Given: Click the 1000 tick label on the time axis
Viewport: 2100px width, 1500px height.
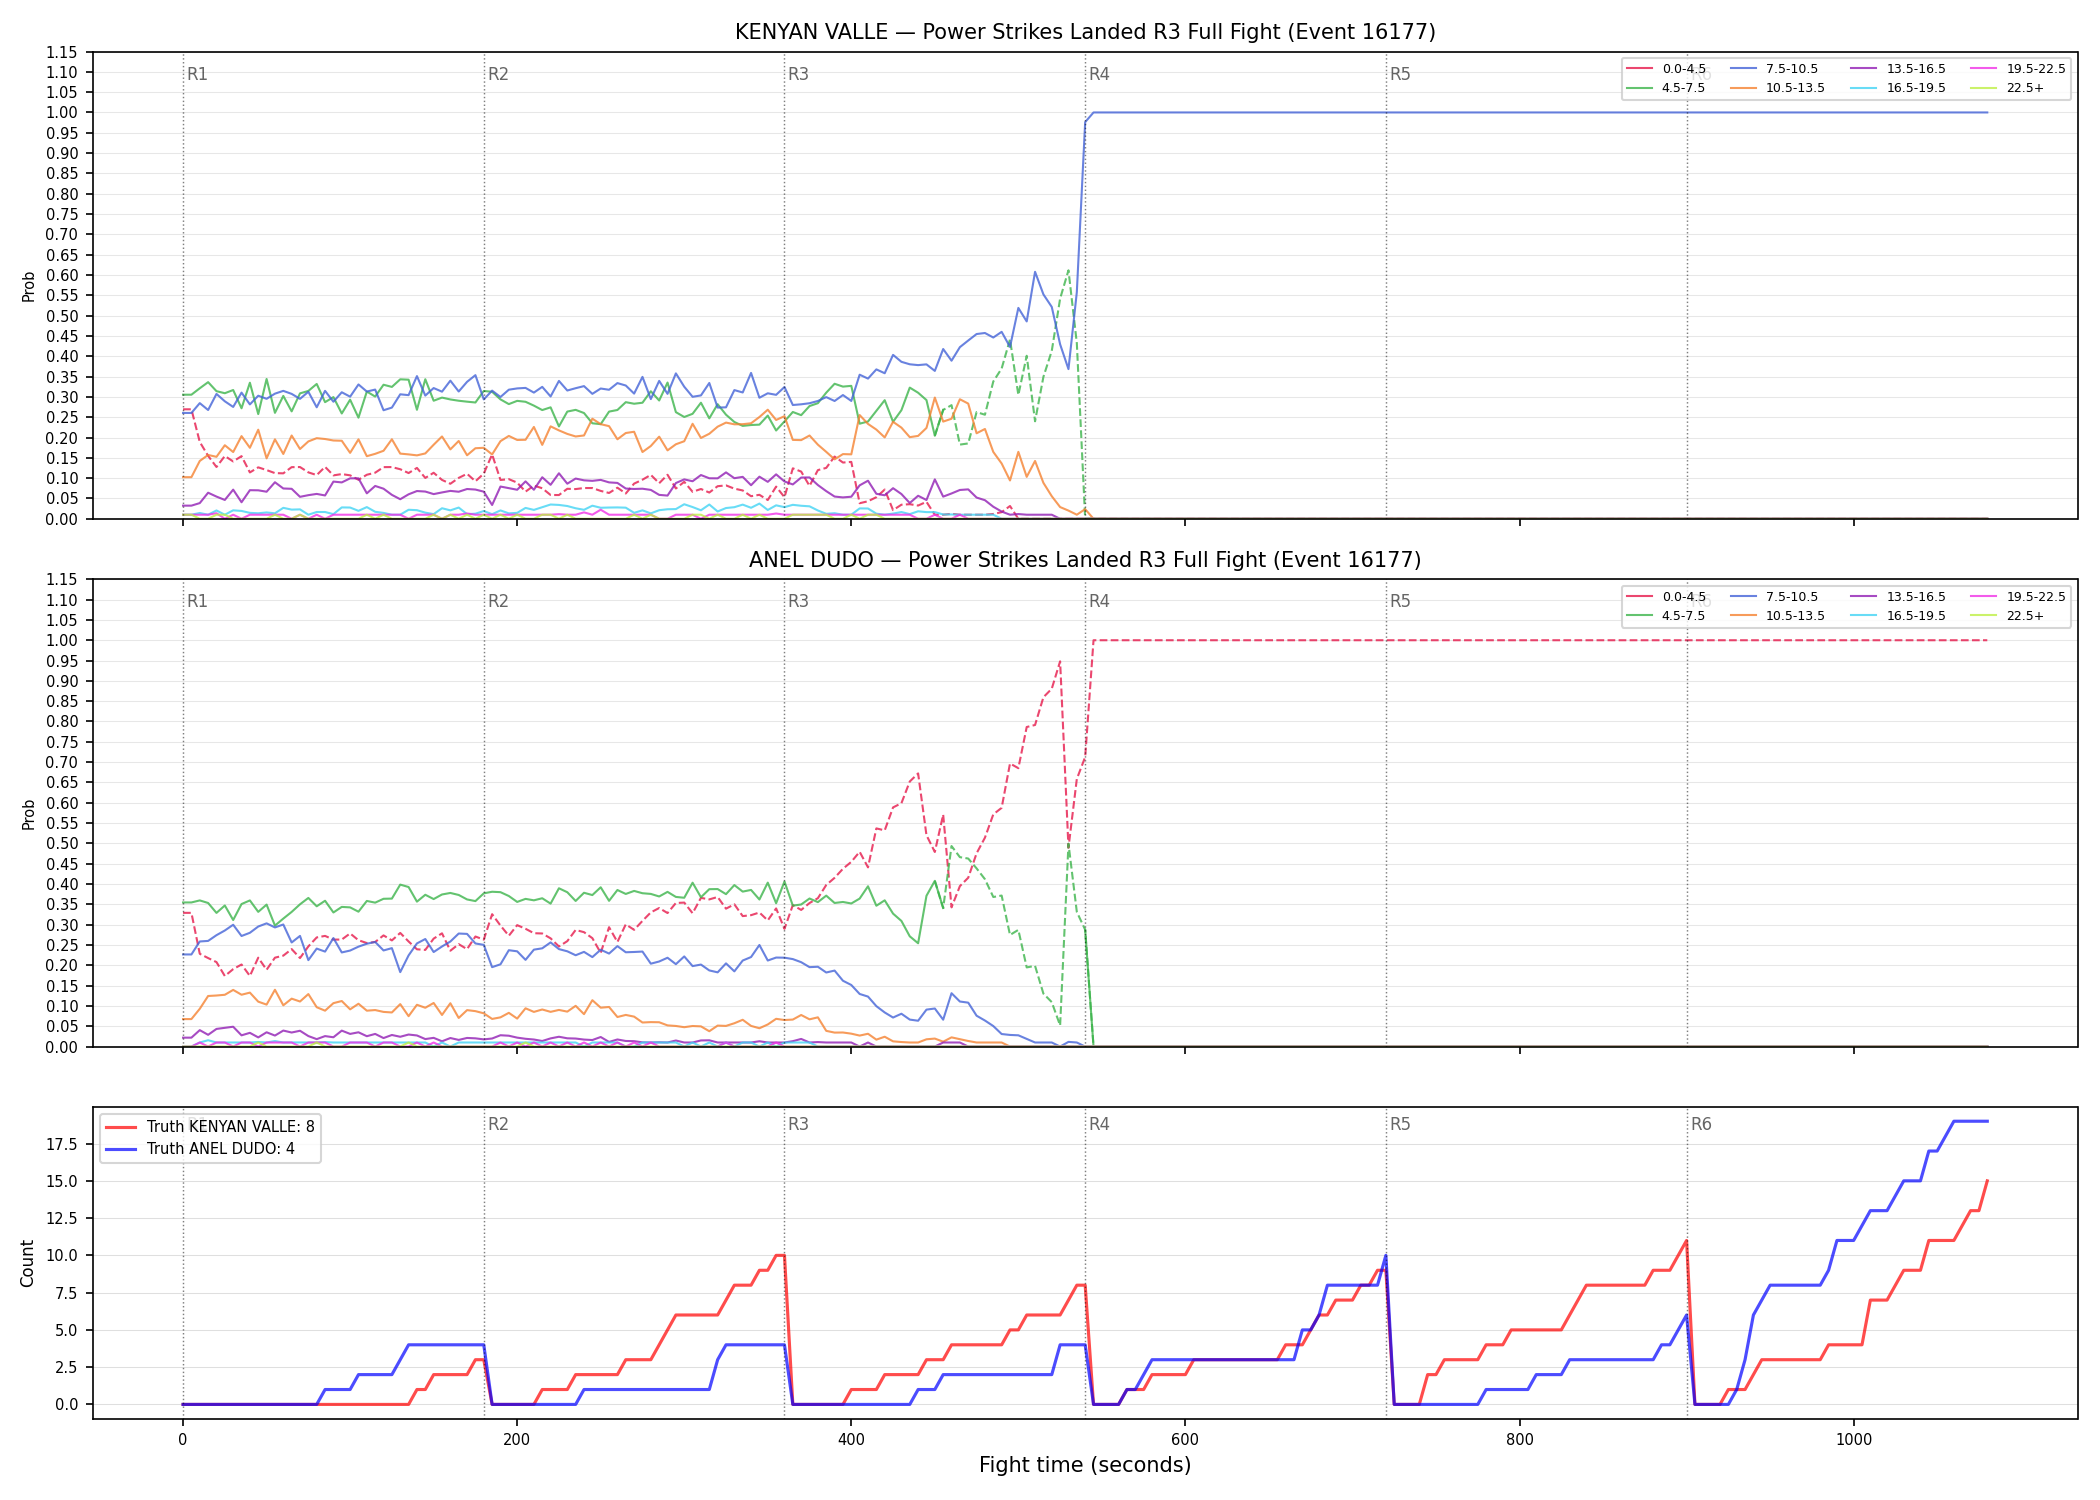Looking at the screenshot, I should click(1854, 1440).
